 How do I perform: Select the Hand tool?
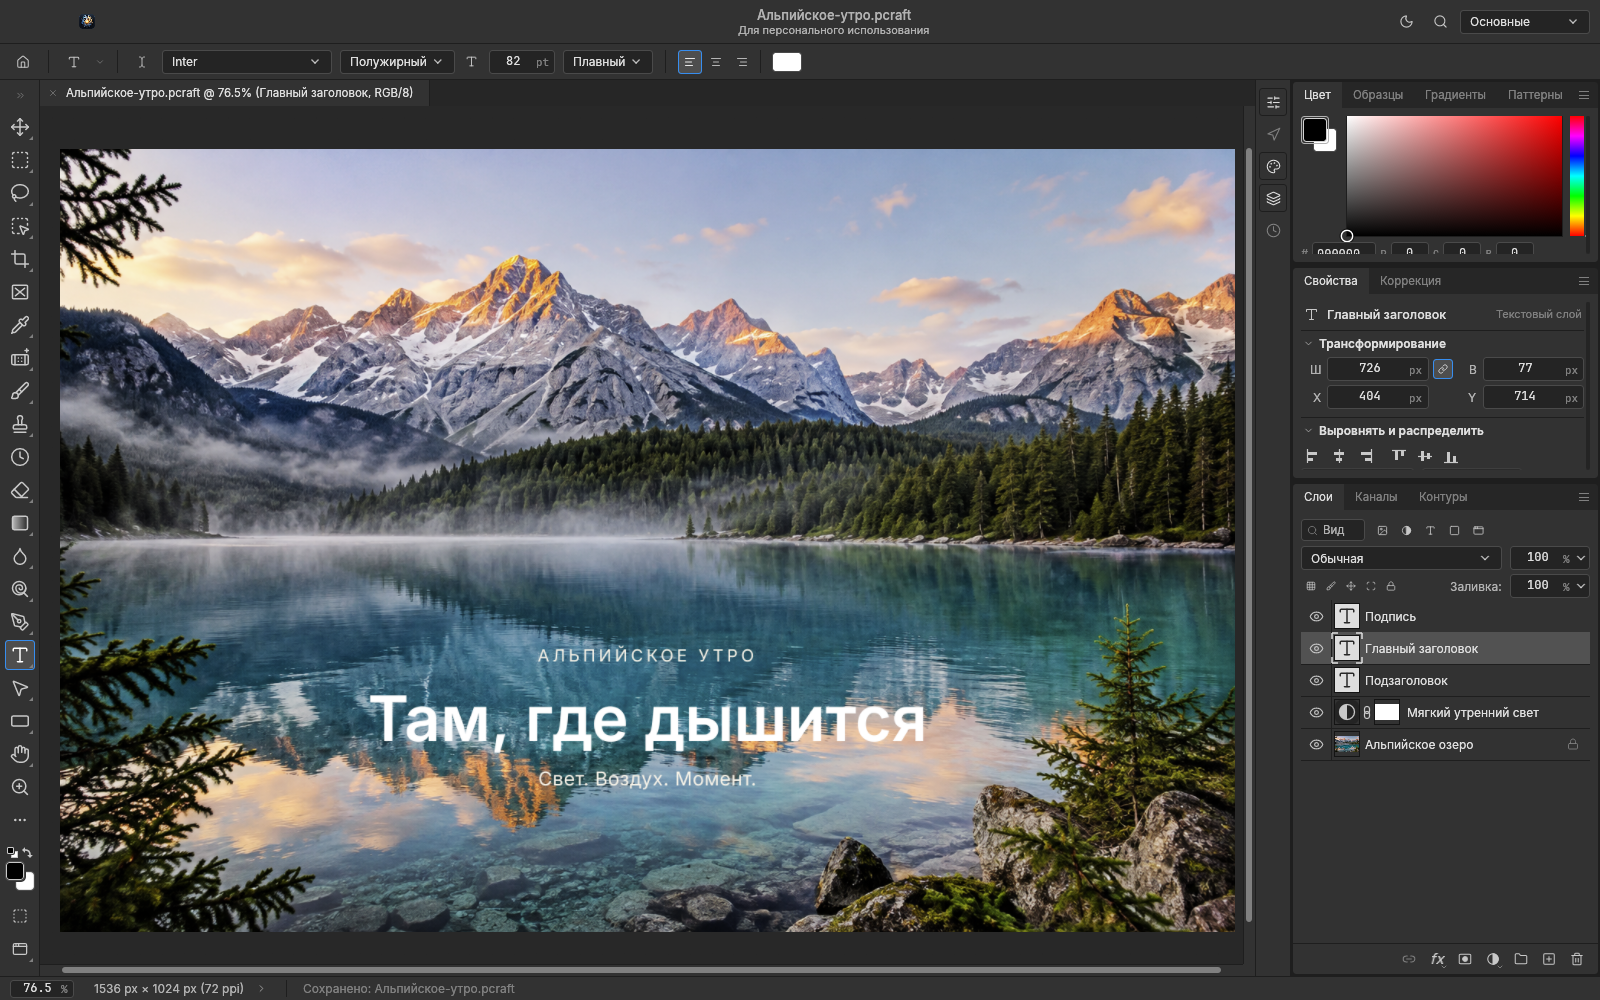pos(20,754)
